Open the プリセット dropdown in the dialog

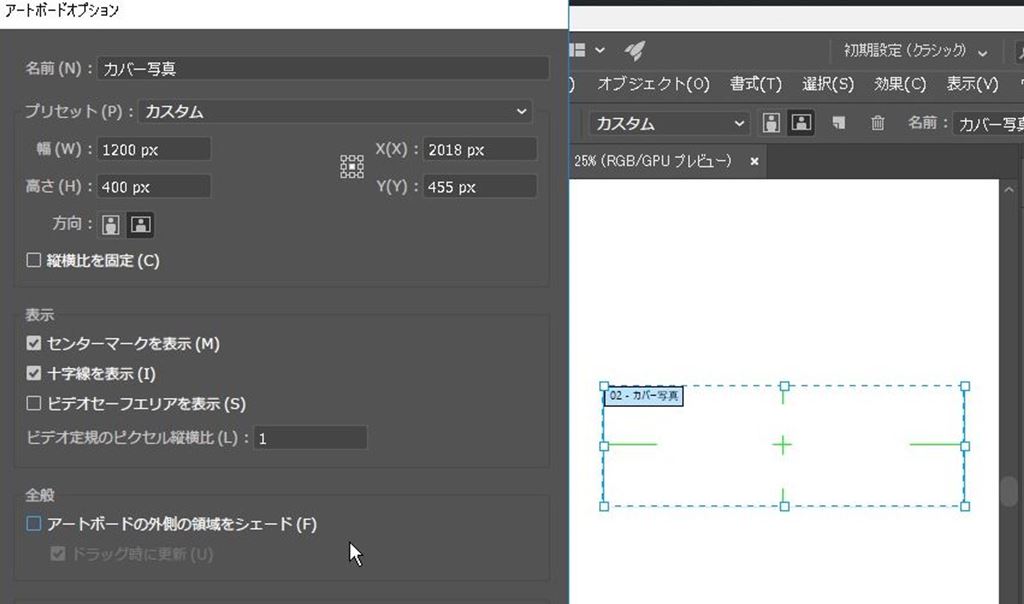(x=335, y=112)
